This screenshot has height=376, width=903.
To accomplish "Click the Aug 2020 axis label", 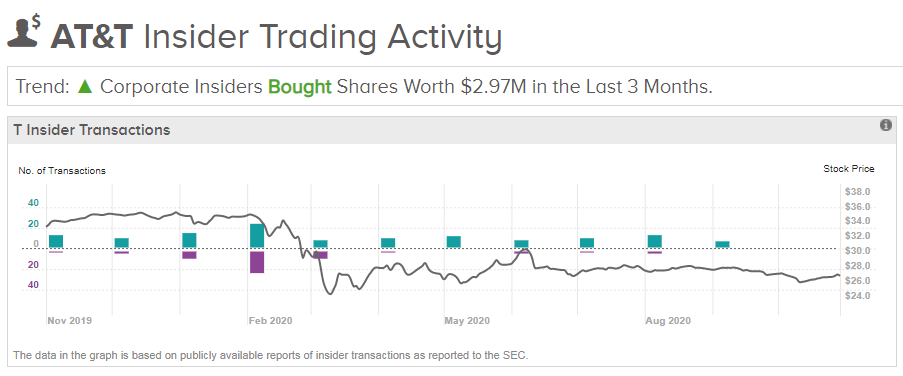I will [x=668, y=321].
